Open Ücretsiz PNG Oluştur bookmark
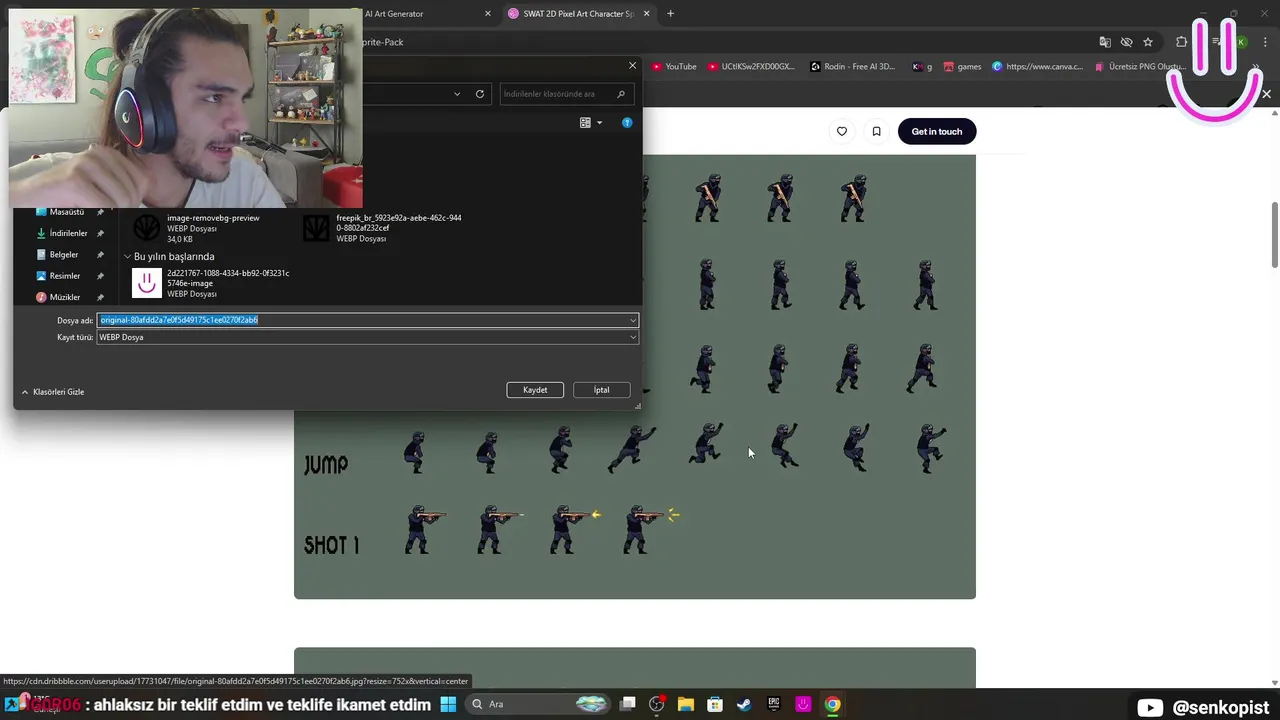Screen dimensions: 1280x720 (x=1139, y=67)
